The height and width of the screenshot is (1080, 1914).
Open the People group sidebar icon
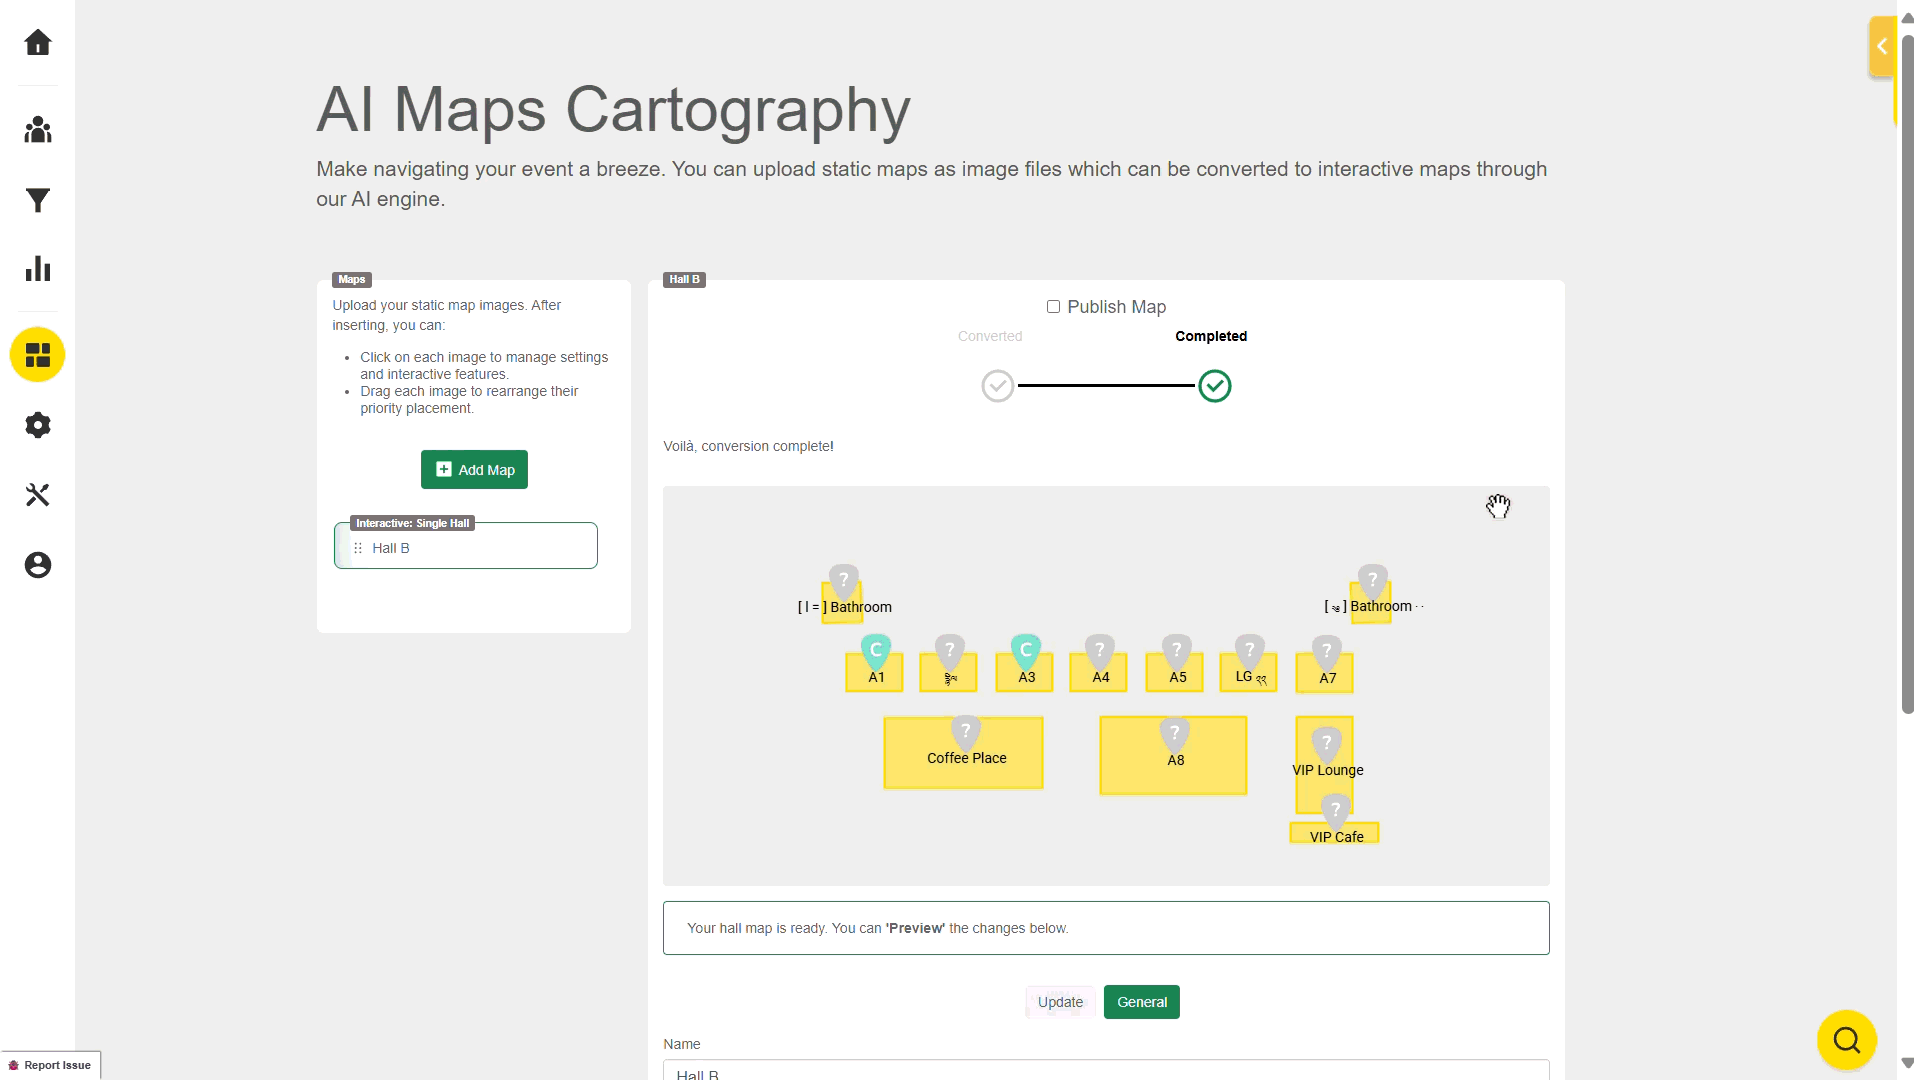click(x=38, y=130)
